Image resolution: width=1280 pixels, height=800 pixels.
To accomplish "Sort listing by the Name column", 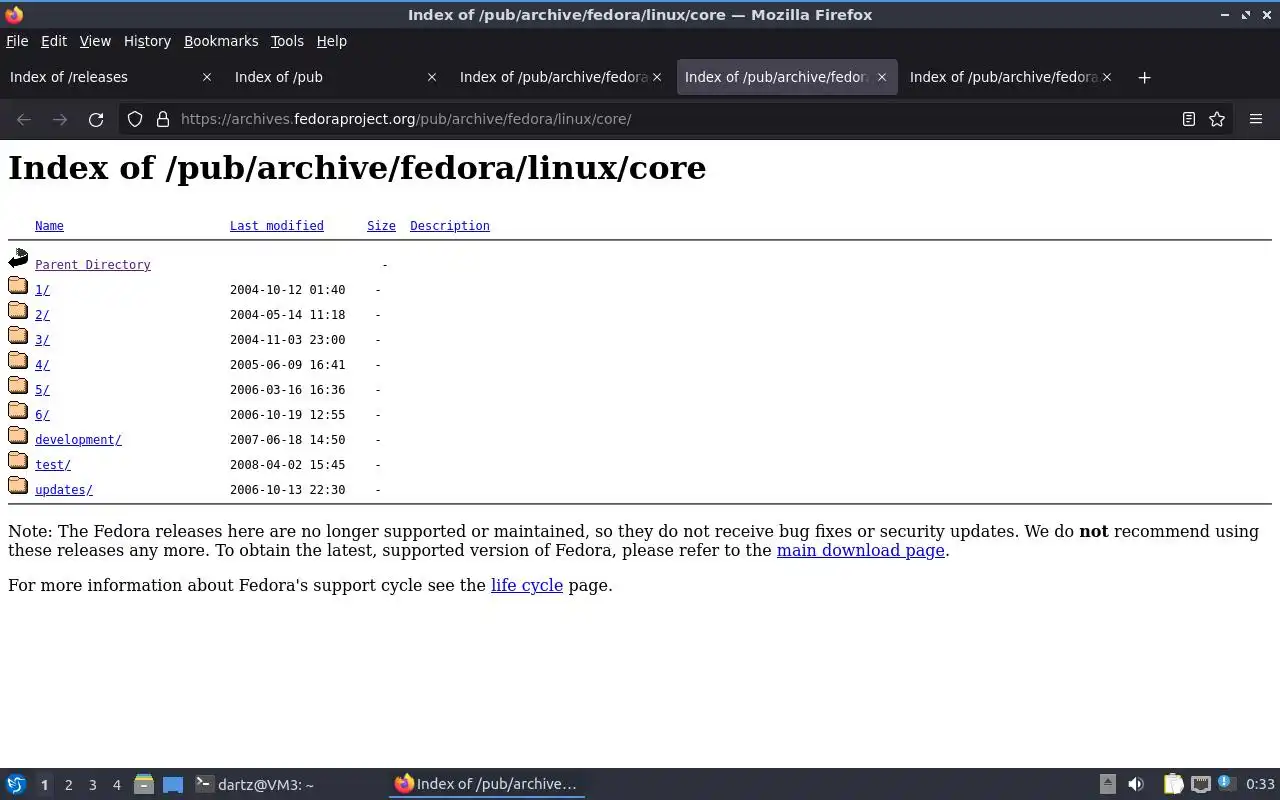I will [x=49, y=226].
